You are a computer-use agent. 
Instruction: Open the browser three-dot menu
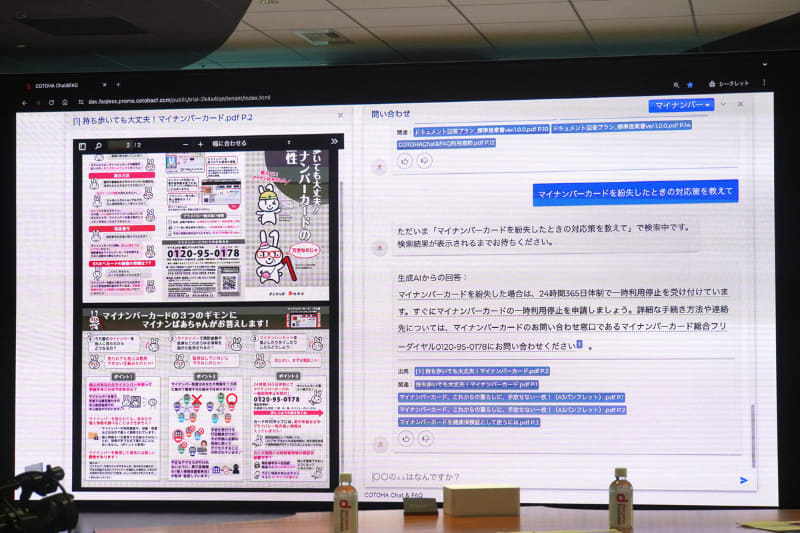point(764,83)
